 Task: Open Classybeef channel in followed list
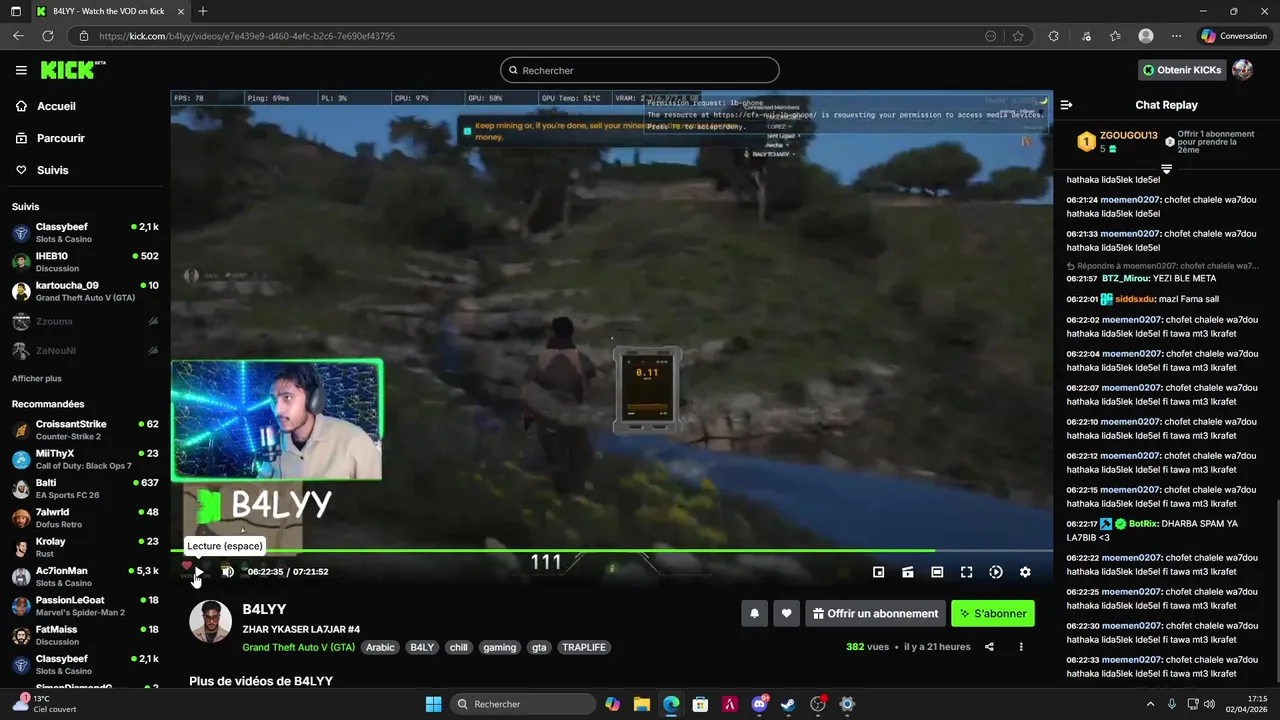click(85, 233)
